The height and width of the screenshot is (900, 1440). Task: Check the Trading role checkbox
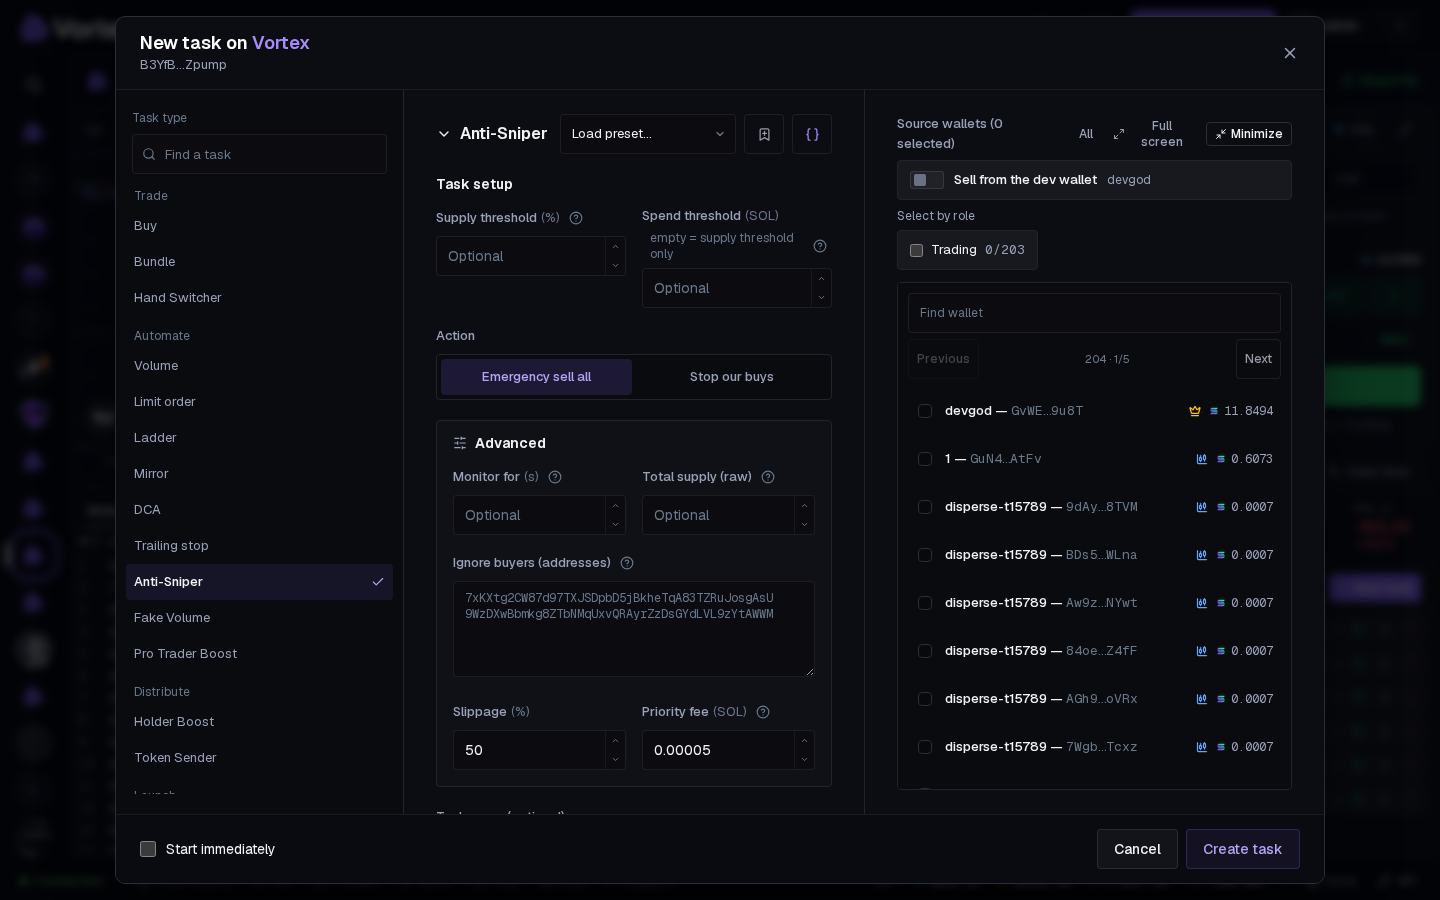[x=916, y=250]
